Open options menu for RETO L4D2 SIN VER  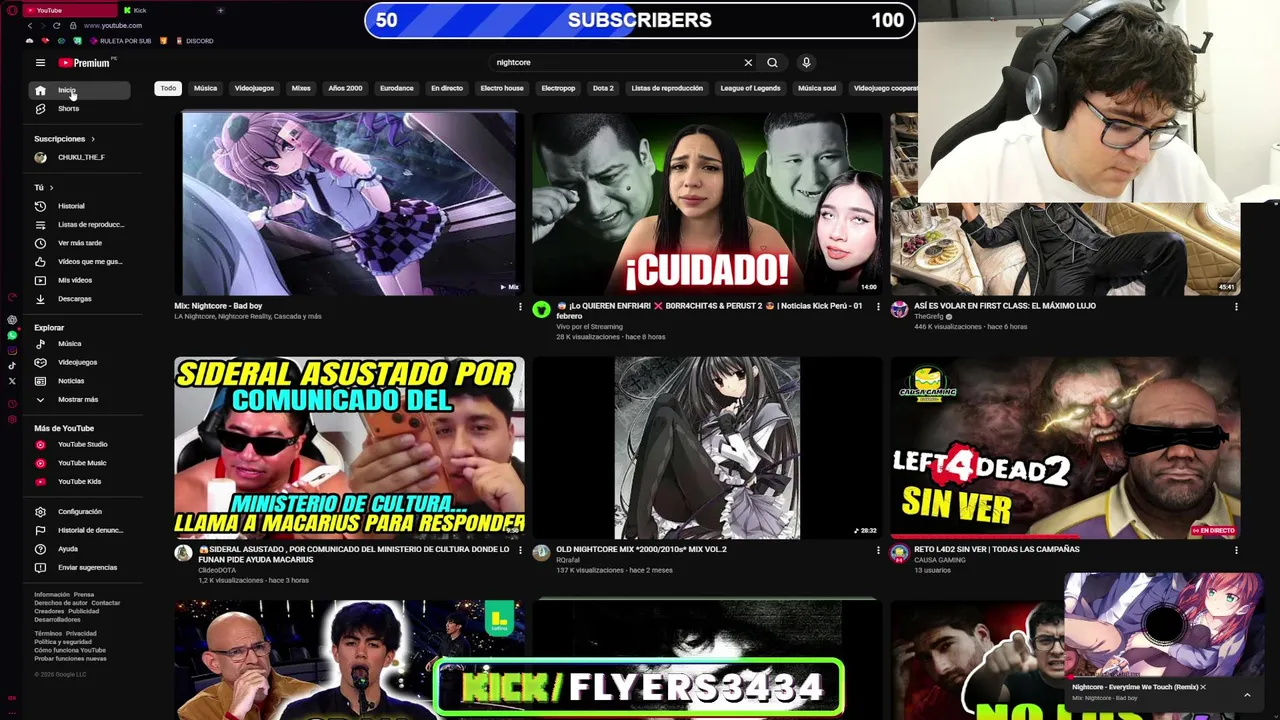tap(1236, 550)
